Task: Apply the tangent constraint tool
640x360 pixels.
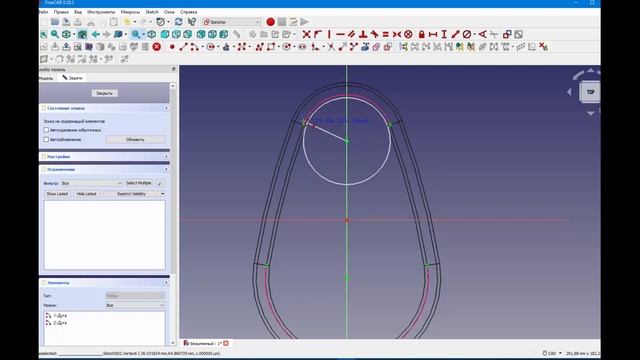Action: pyautogui.click(x=374, y=34)
